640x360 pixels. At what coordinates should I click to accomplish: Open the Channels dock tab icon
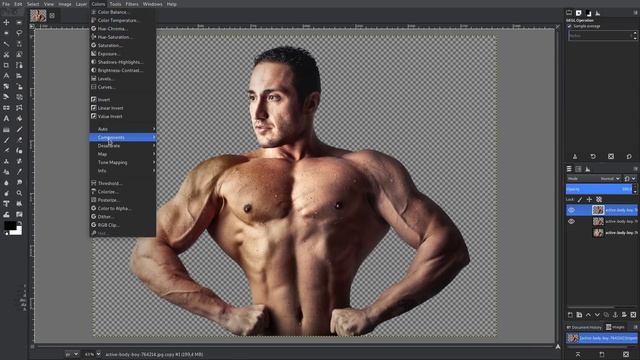(x=578, y=169)
